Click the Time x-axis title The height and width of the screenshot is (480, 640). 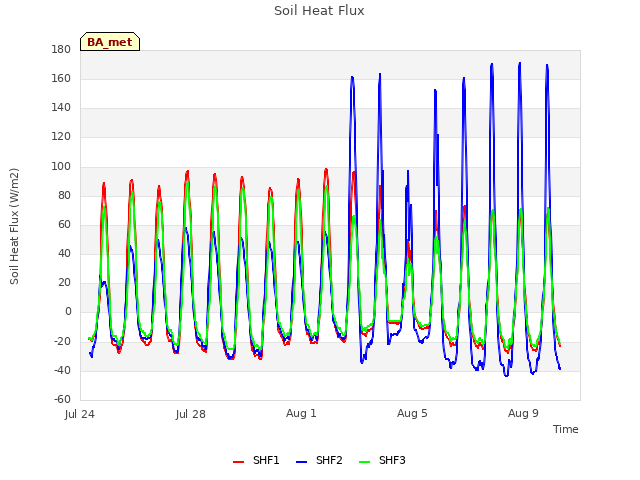click(566, 429)
